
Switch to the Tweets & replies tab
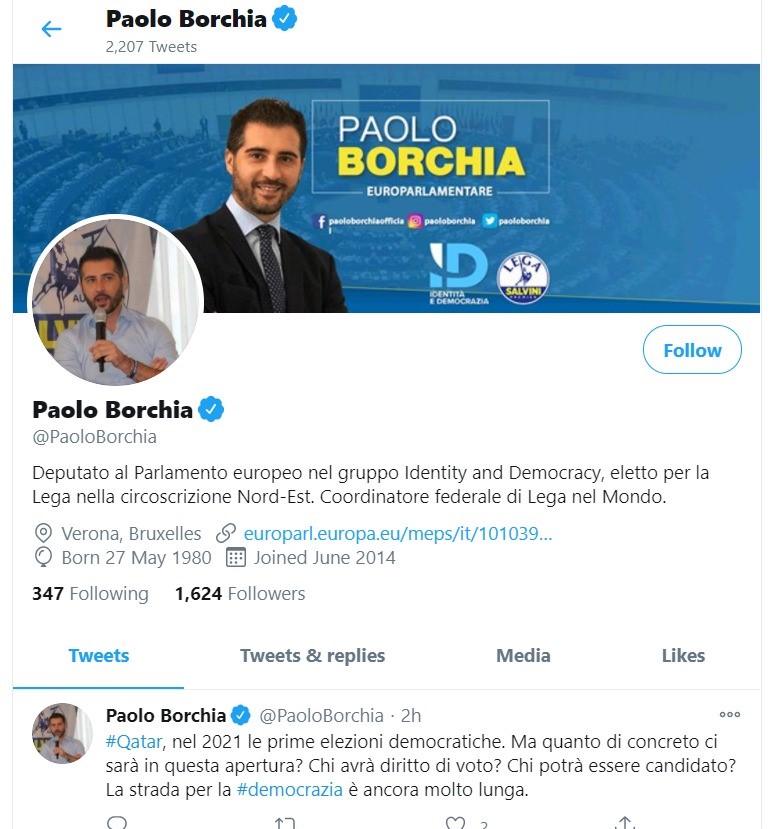point(313,656)
